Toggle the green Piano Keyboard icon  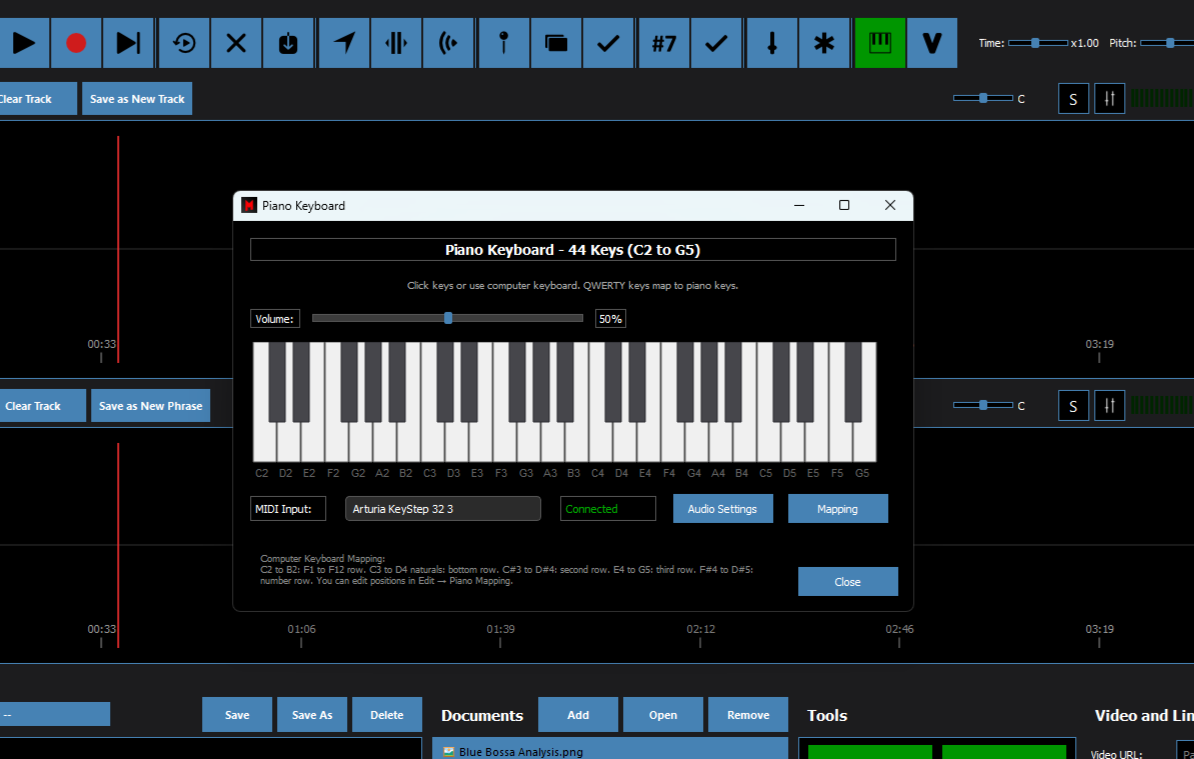[x=879, y=42]
